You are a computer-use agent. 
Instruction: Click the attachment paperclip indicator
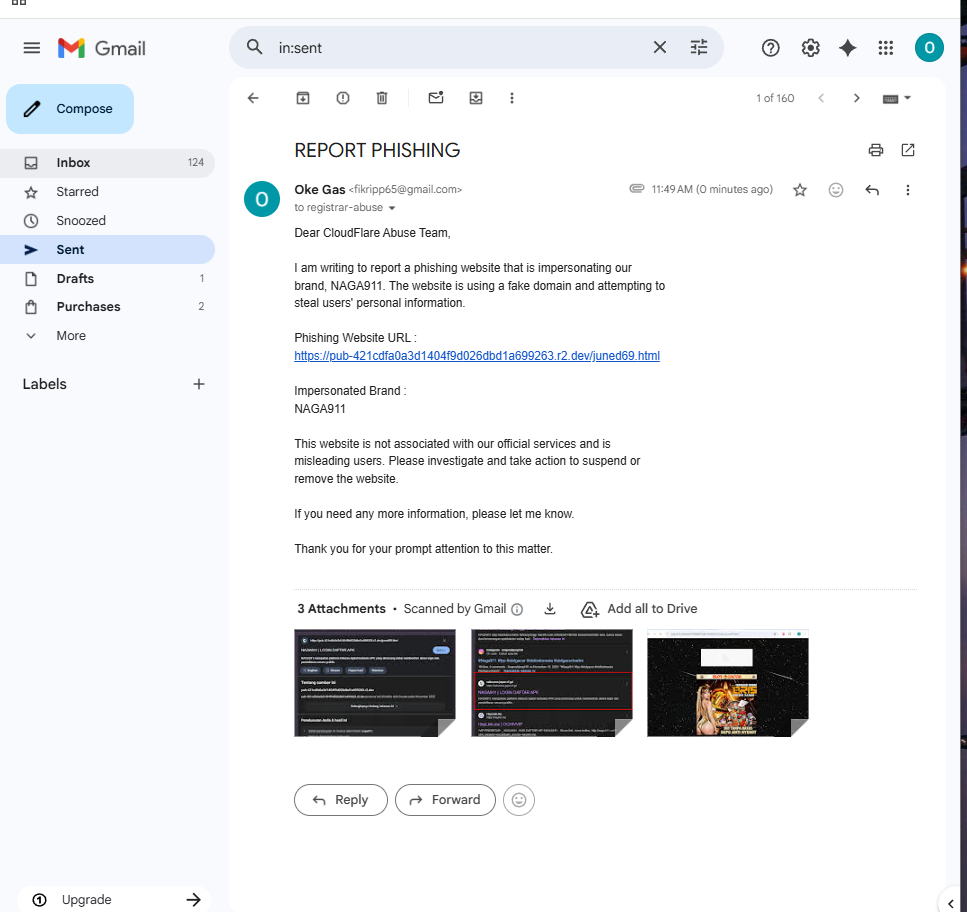click(636, 189)
